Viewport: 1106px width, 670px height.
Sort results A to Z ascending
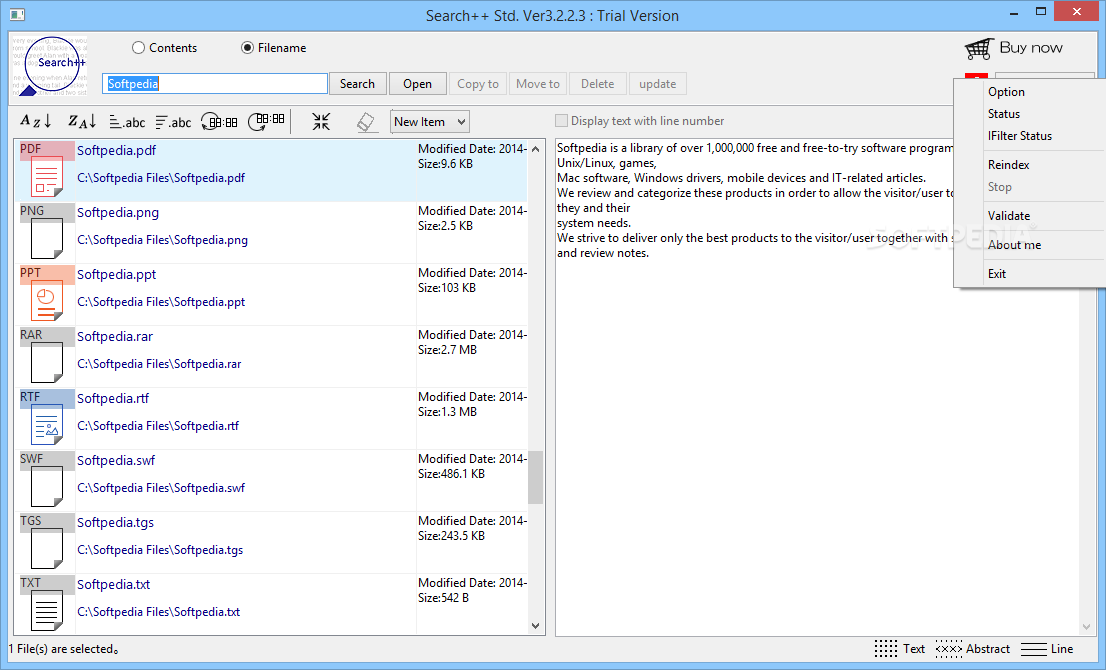coord(36,121)
